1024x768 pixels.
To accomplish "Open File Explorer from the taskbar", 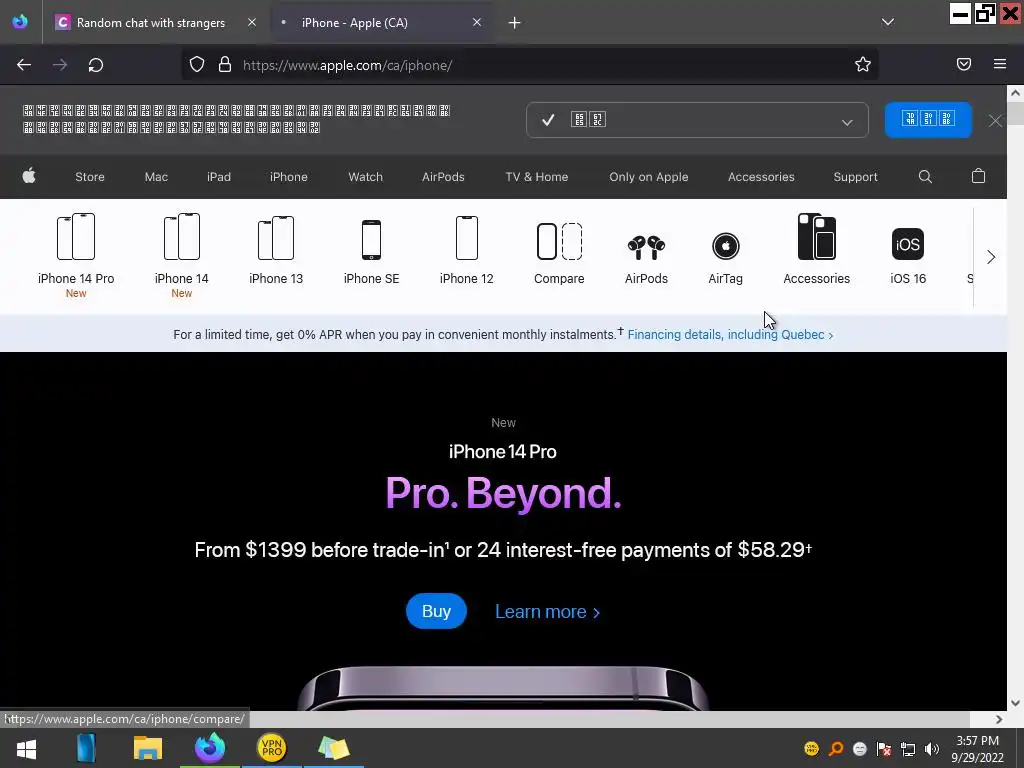I will (148, 748).
